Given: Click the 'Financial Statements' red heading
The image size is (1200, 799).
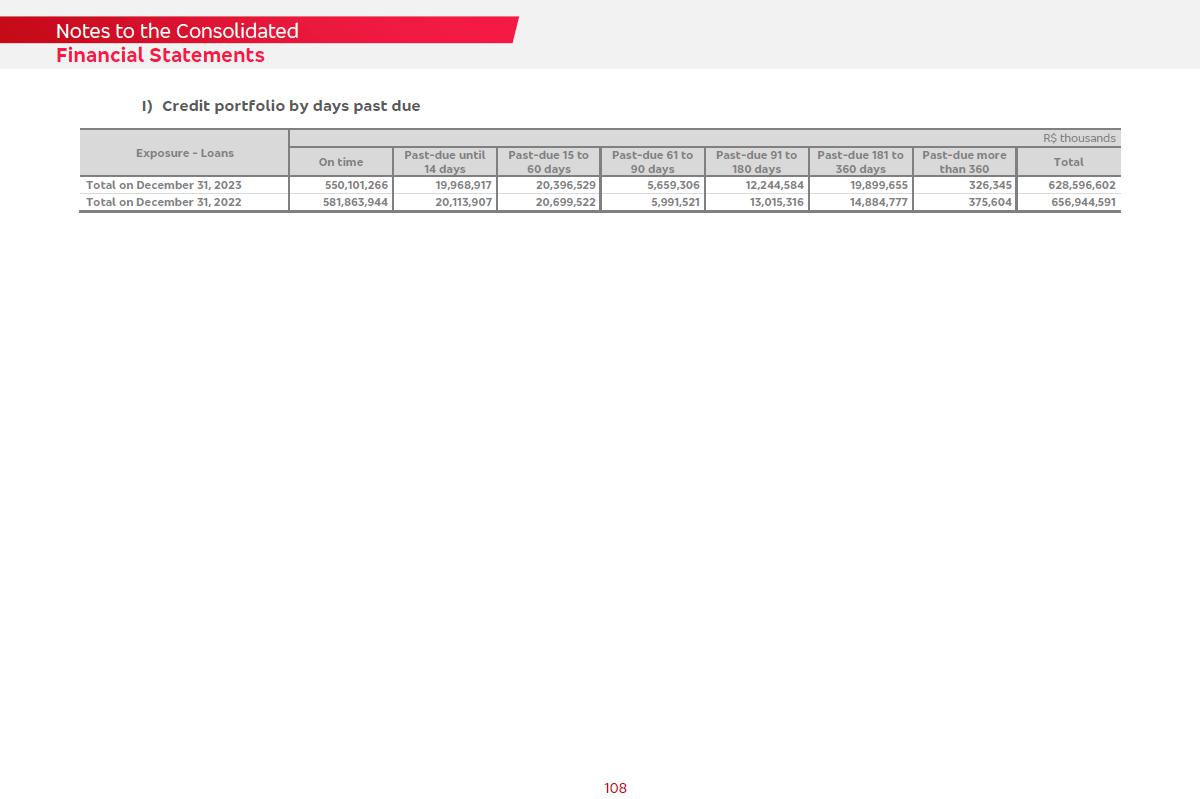Looking at the screenshot, I should 160,56.
